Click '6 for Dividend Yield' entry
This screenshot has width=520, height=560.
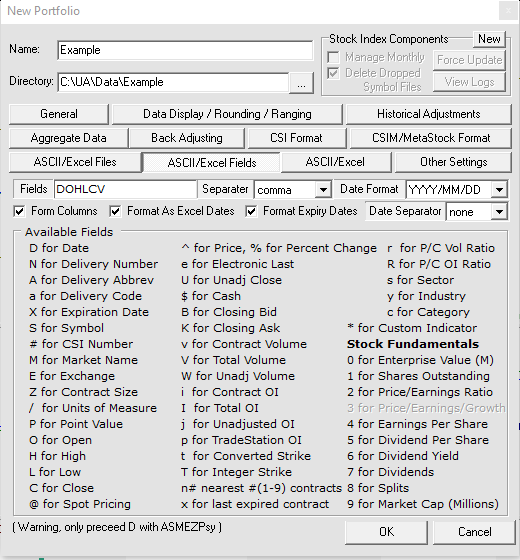[x=403, y=456]
